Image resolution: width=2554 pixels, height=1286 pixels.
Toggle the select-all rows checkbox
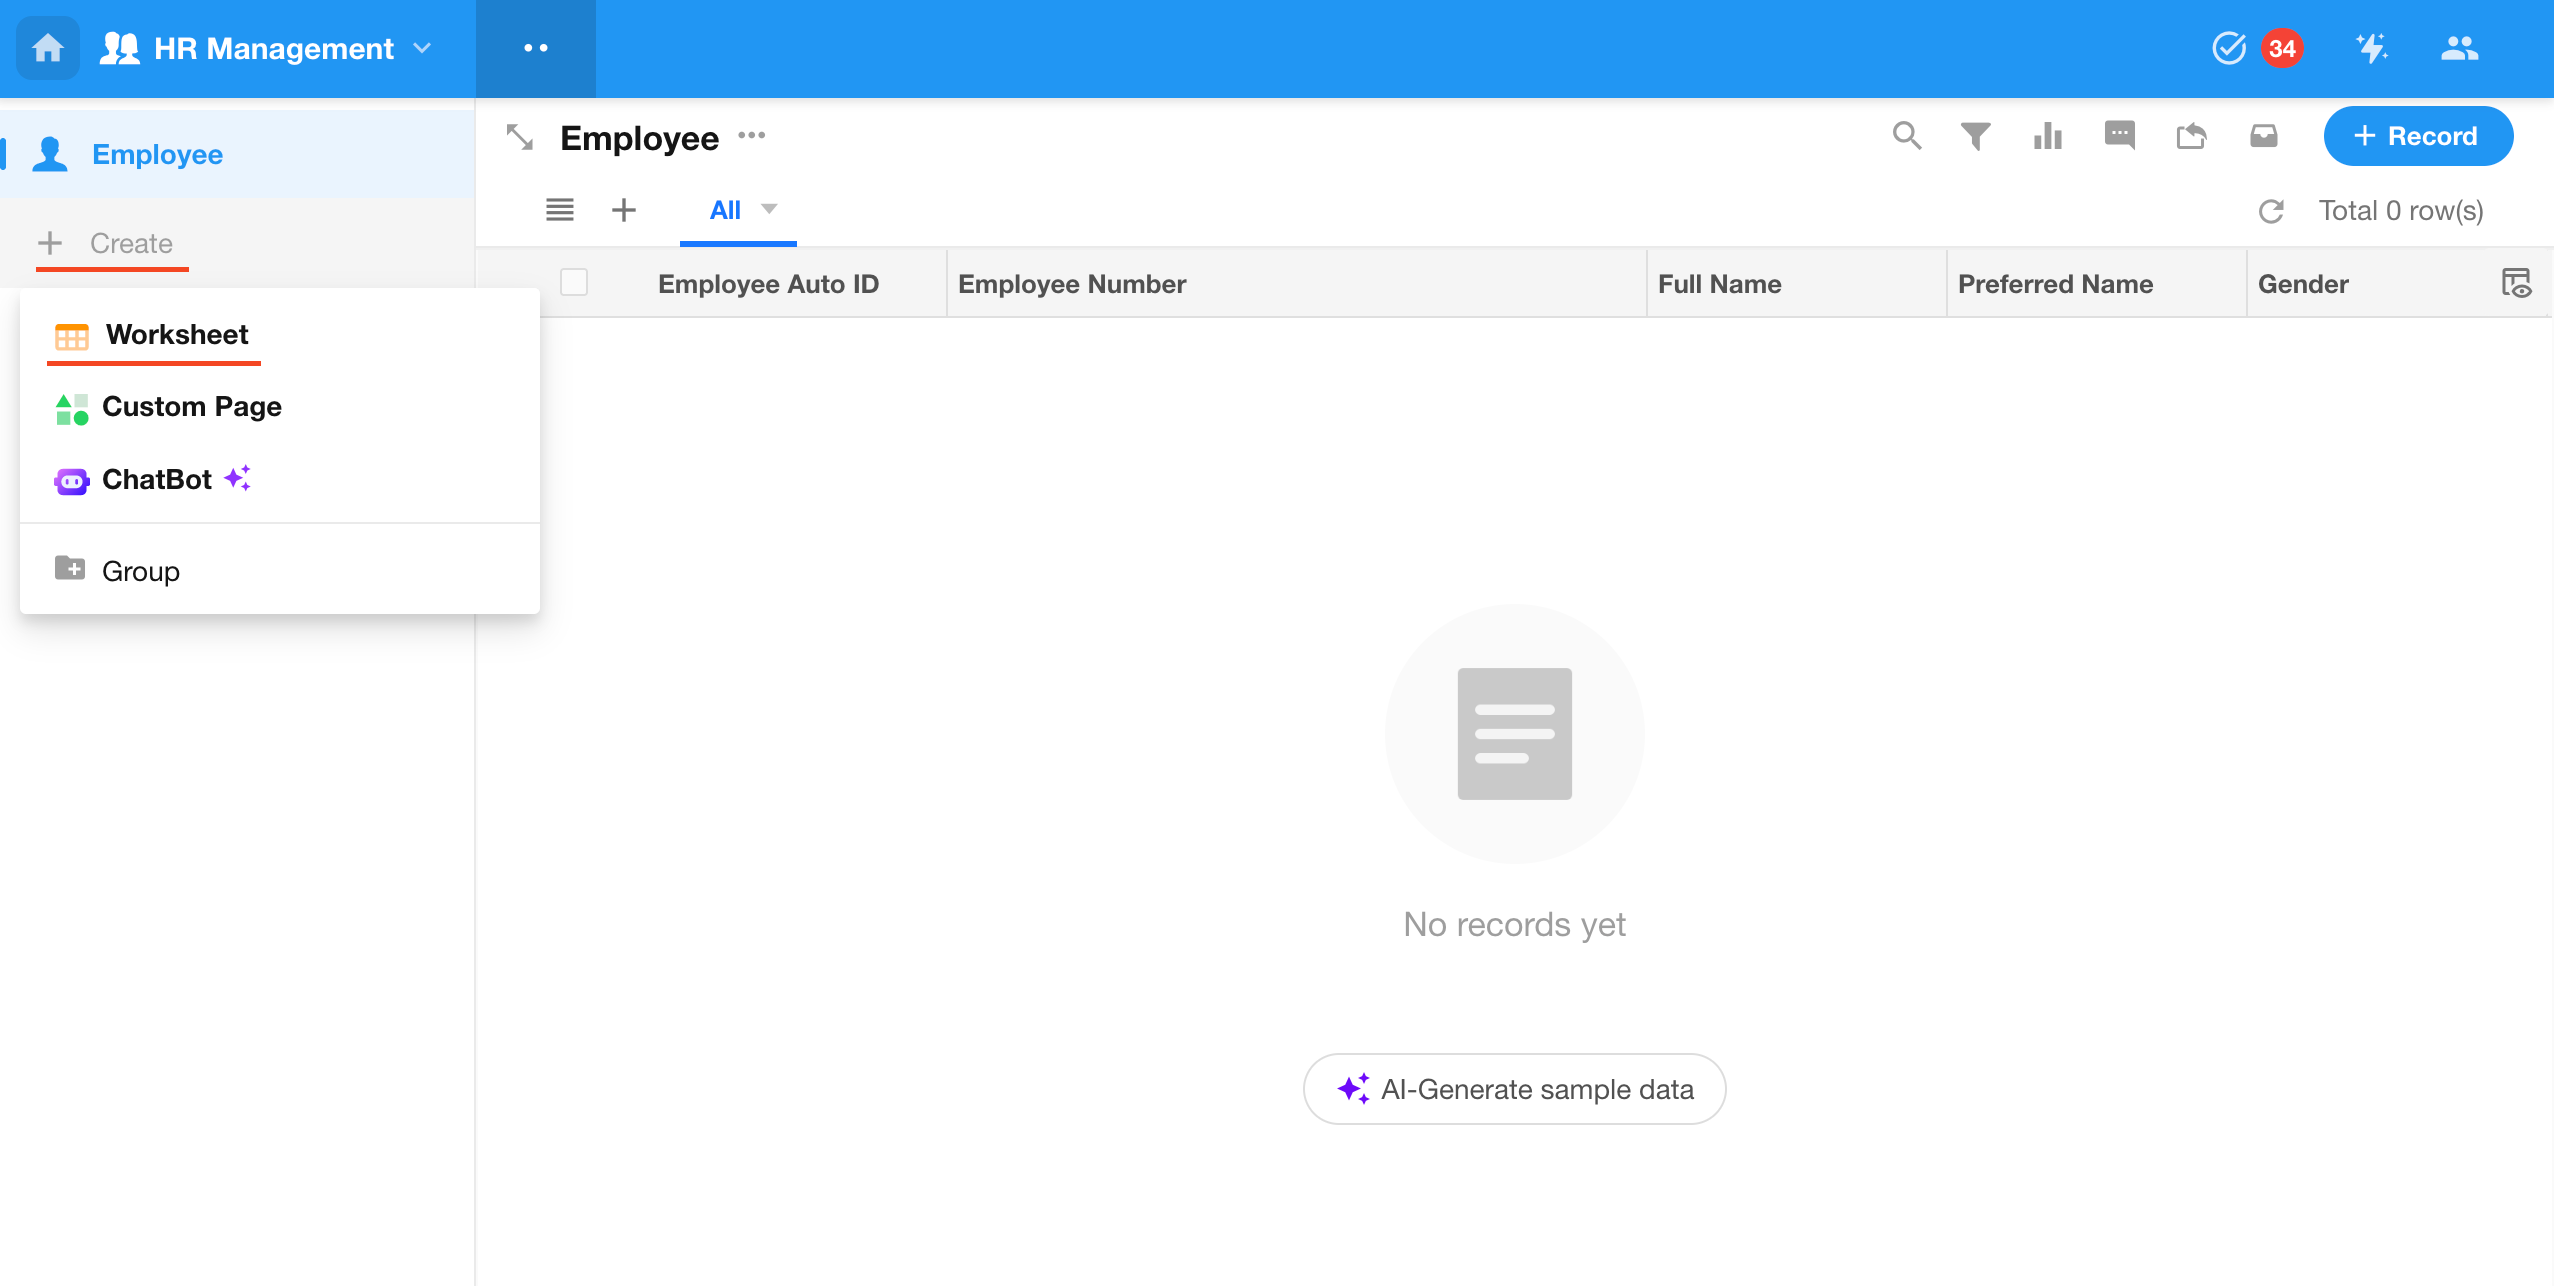574,283
